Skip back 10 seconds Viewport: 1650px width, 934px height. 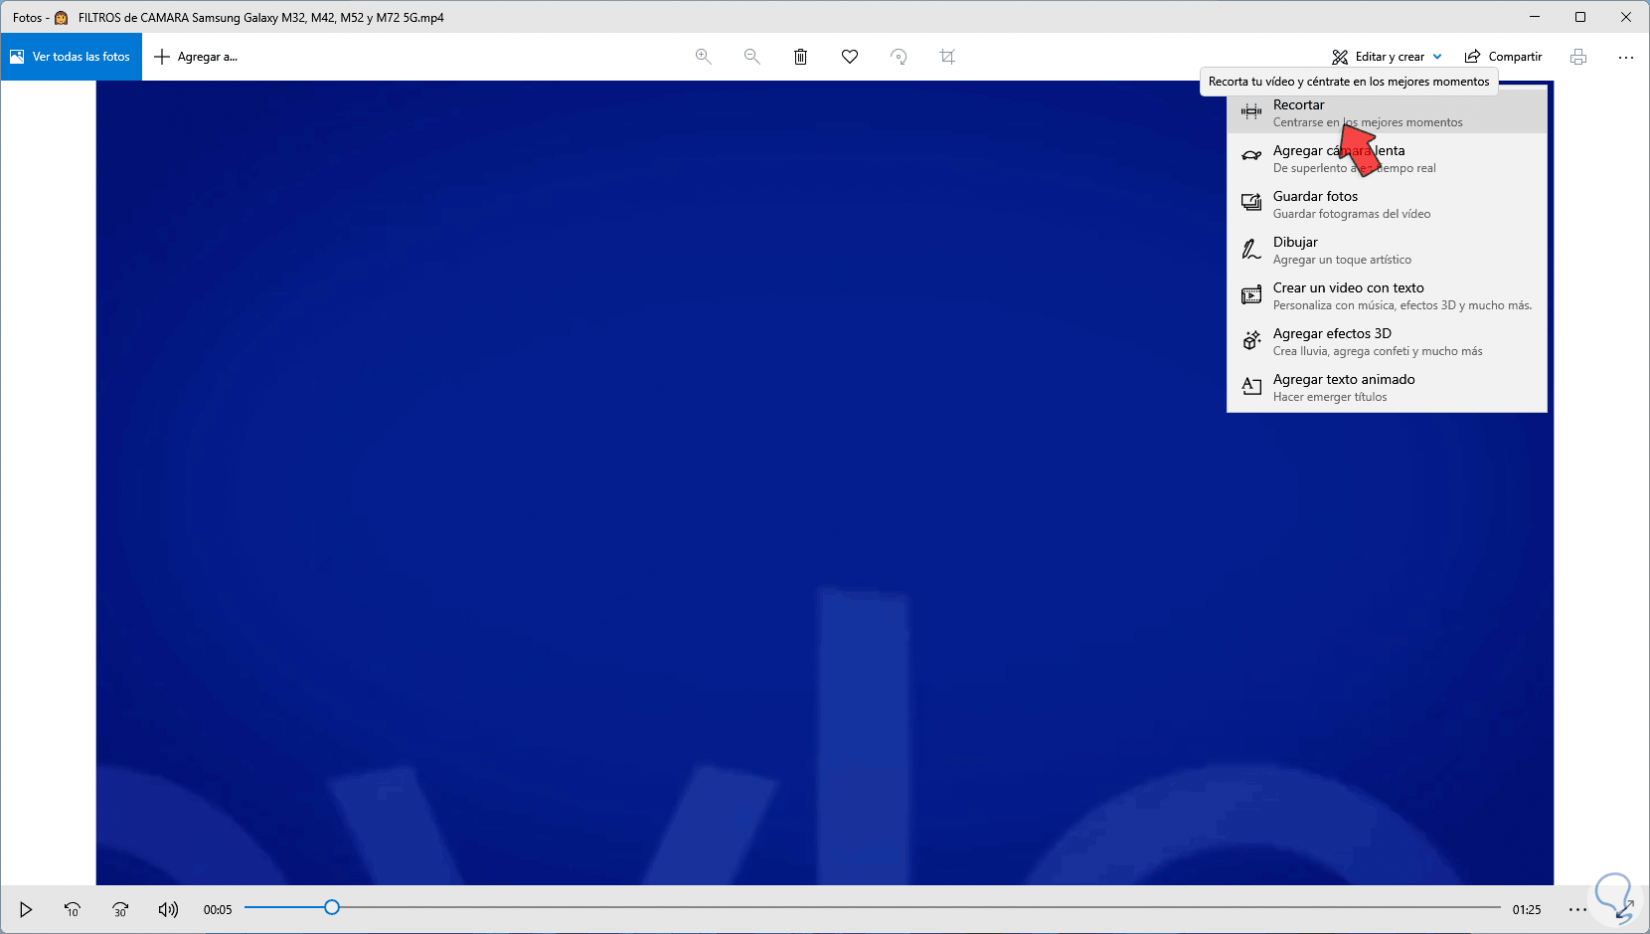72,910
